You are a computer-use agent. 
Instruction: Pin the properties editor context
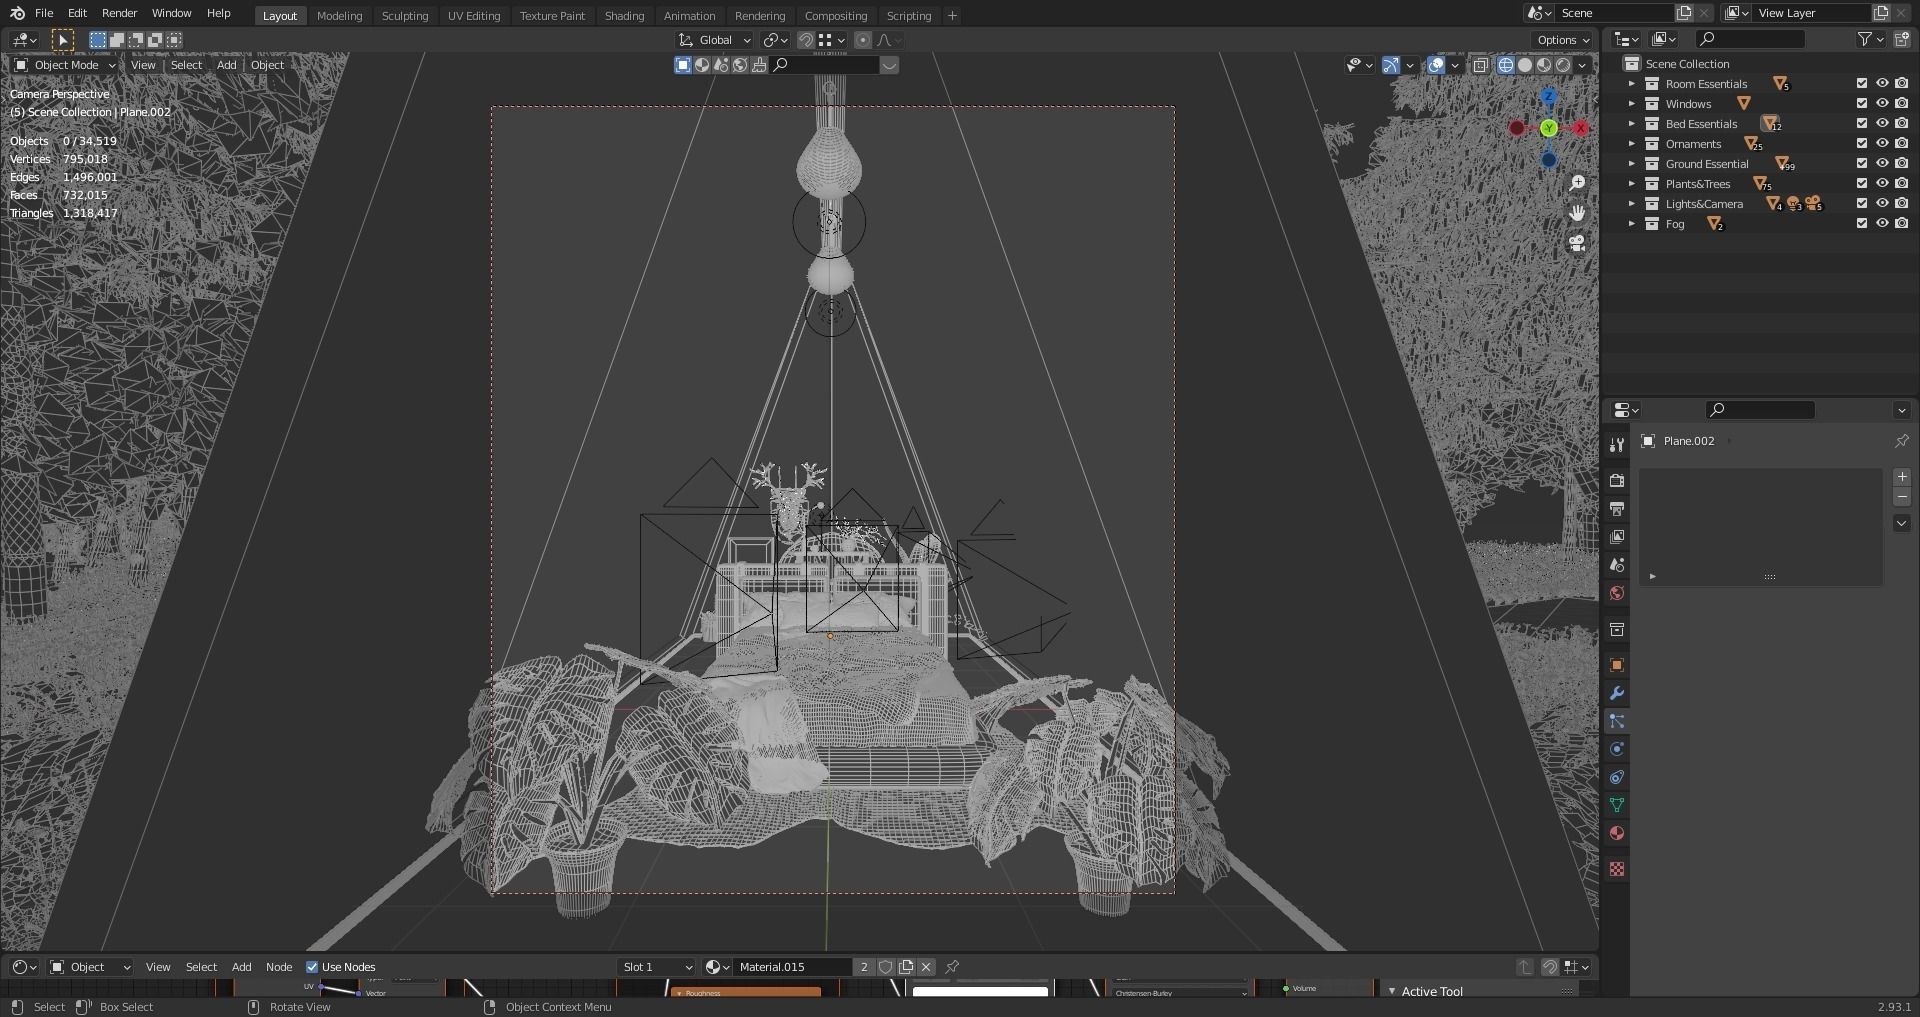1901,441
